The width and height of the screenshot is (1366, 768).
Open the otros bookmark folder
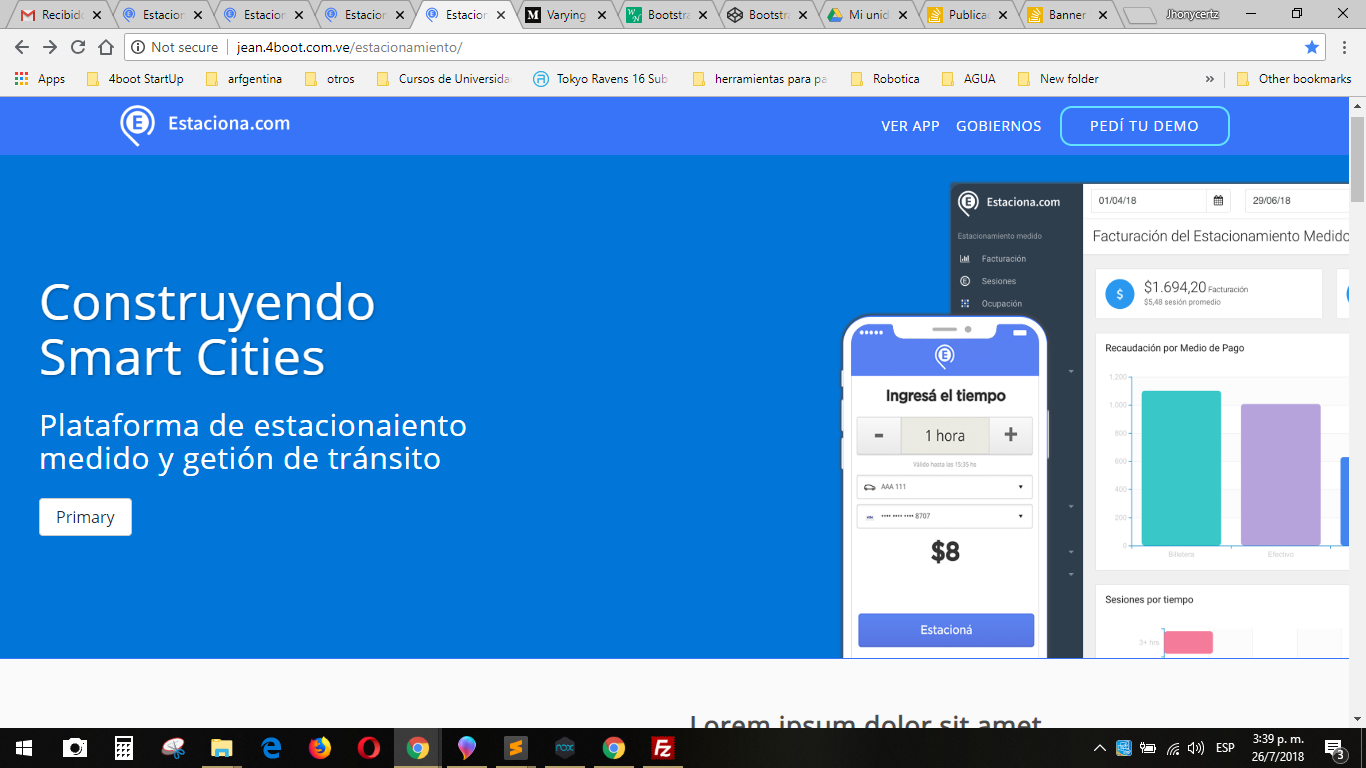(x=329, y=79)
